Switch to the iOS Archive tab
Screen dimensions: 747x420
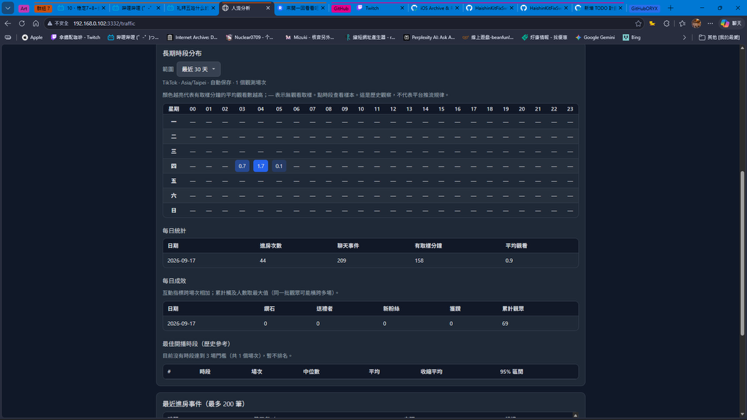point(434,8)
